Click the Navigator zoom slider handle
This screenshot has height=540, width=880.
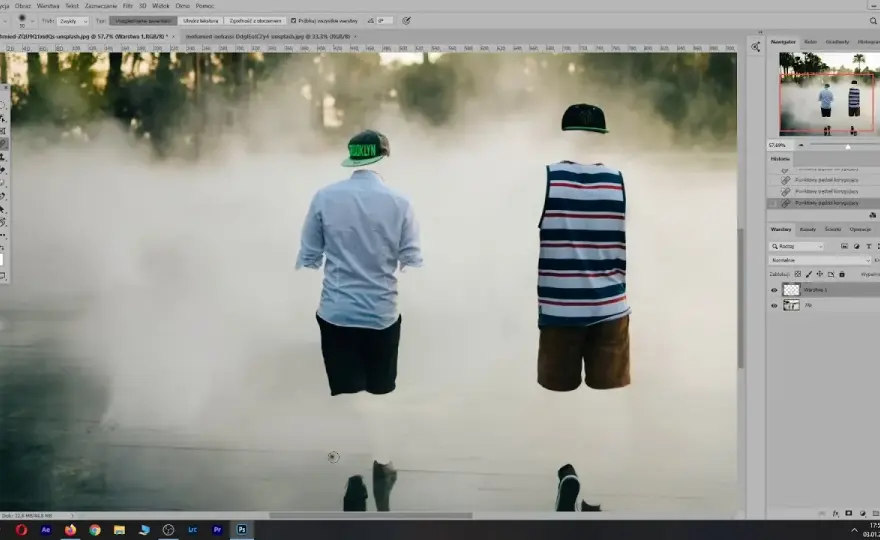click(847, 147)
